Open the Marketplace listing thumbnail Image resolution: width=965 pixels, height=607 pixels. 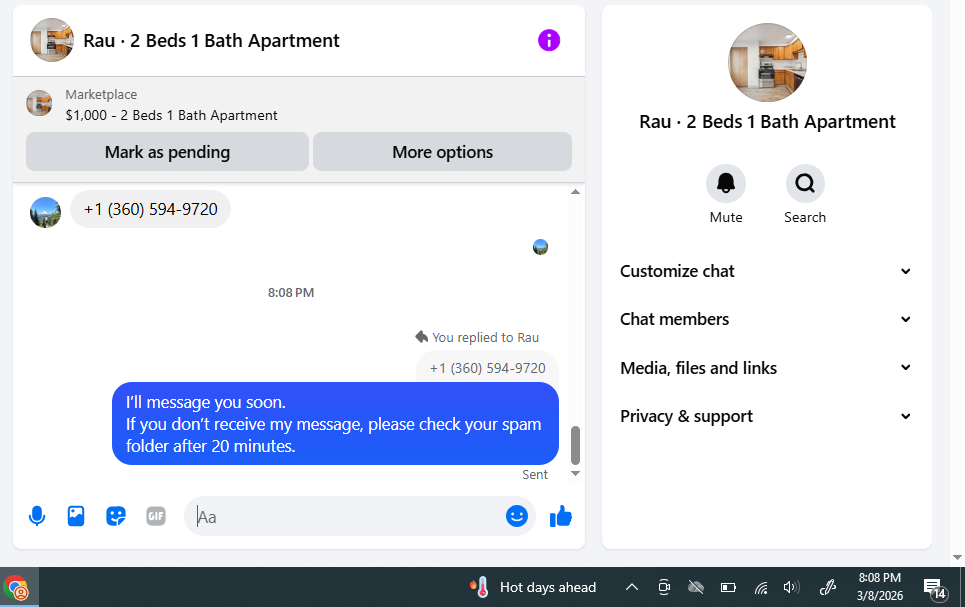click(x=39, y=103)
